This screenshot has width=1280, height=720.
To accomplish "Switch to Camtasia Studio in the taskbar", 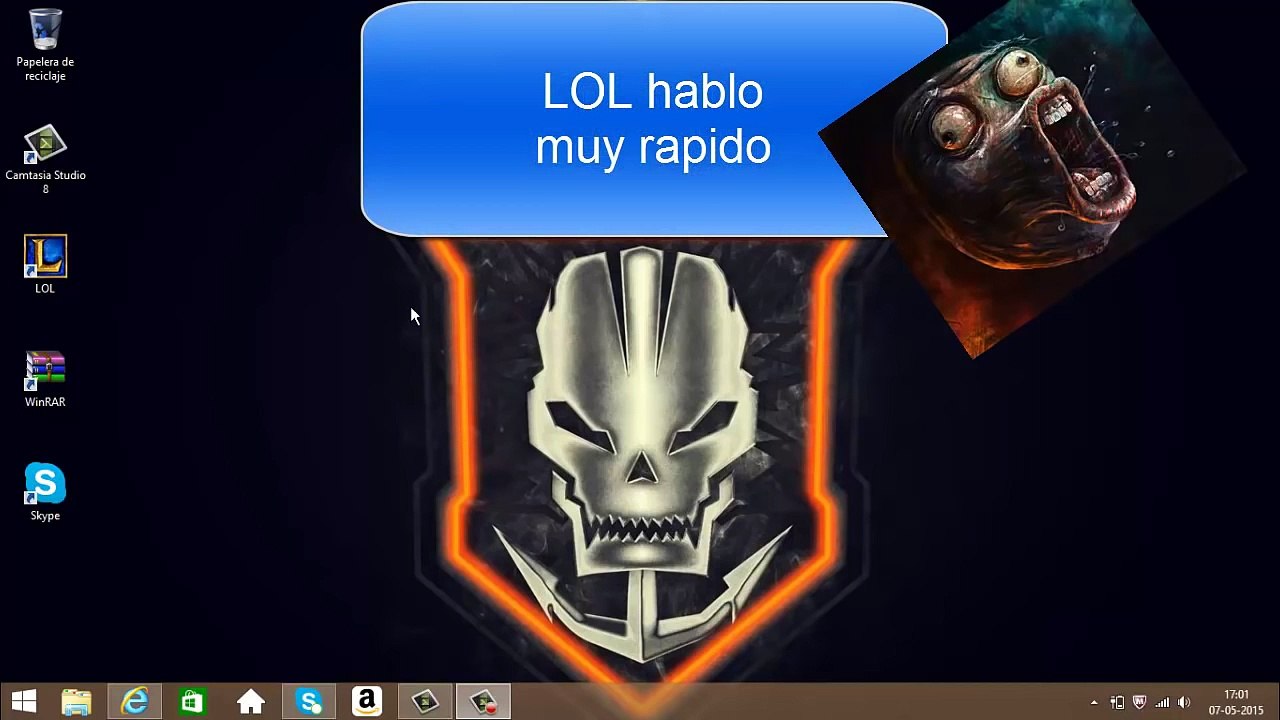I will tap(425, 702).
